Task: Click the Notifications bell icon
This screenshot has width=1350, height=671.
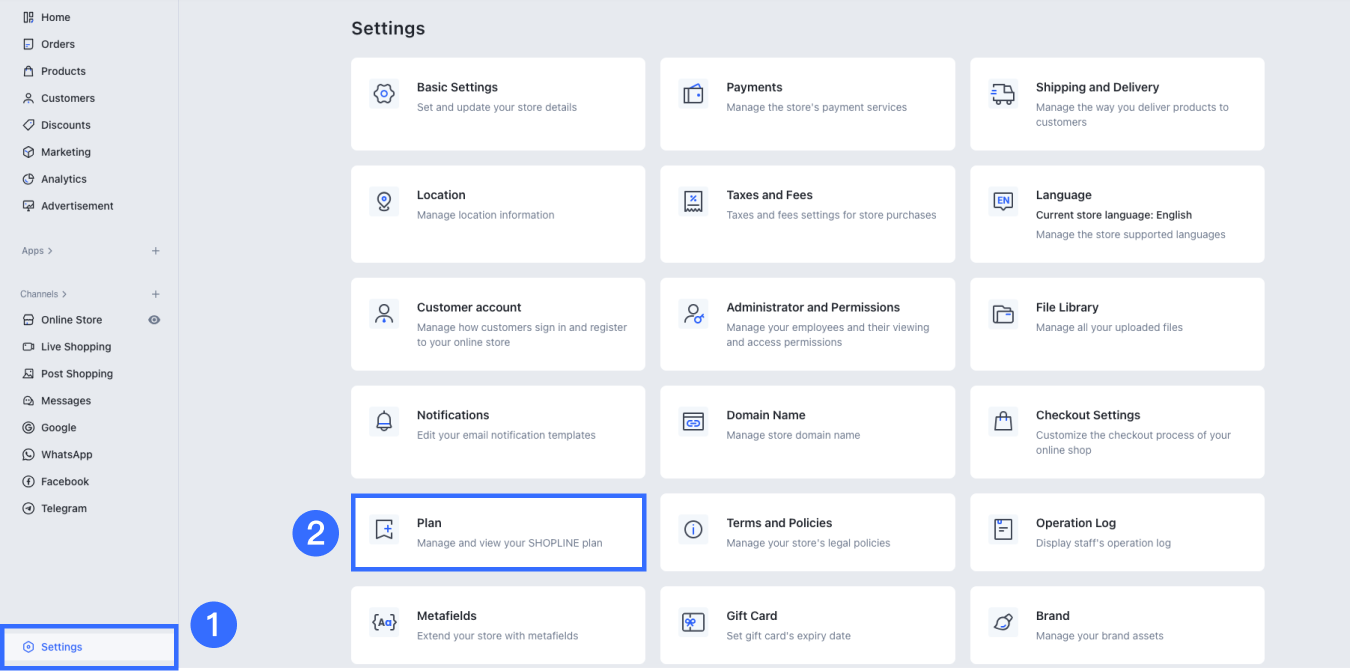Action: pos(384,421)
